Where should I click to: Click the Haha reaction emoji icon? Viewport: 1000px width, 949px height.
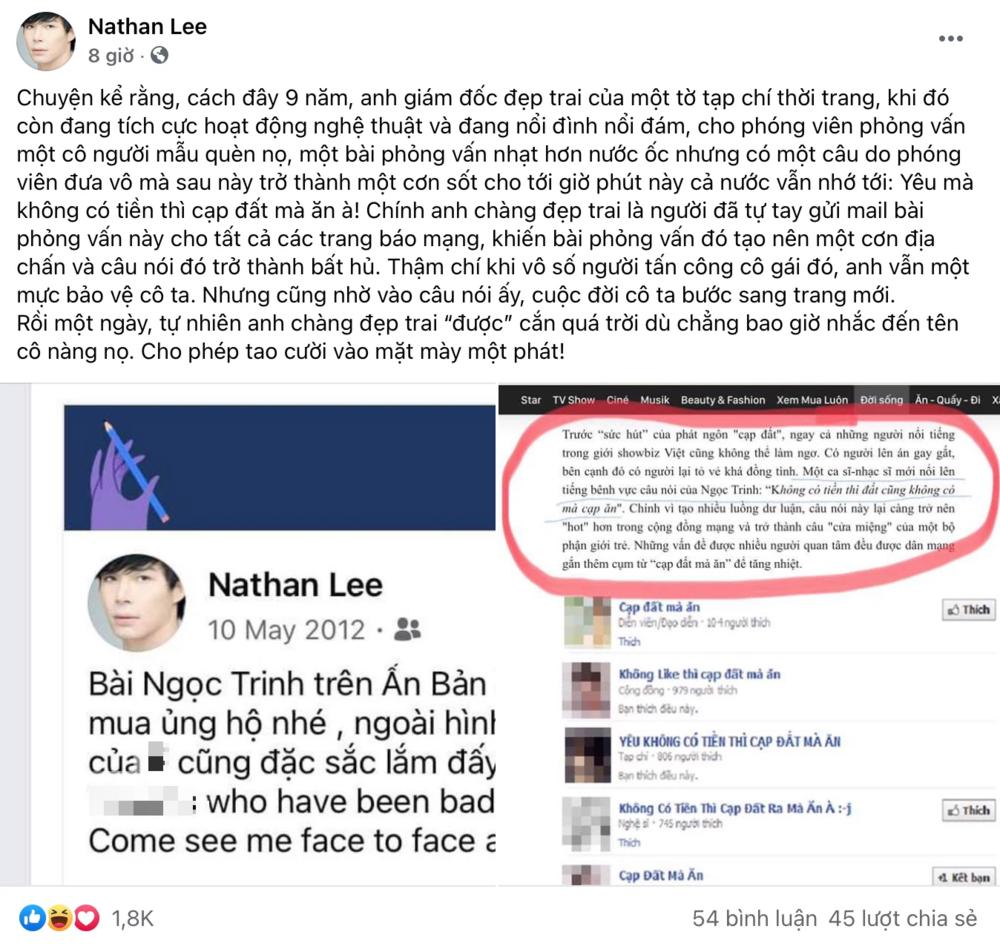click(x=59, y=918)
